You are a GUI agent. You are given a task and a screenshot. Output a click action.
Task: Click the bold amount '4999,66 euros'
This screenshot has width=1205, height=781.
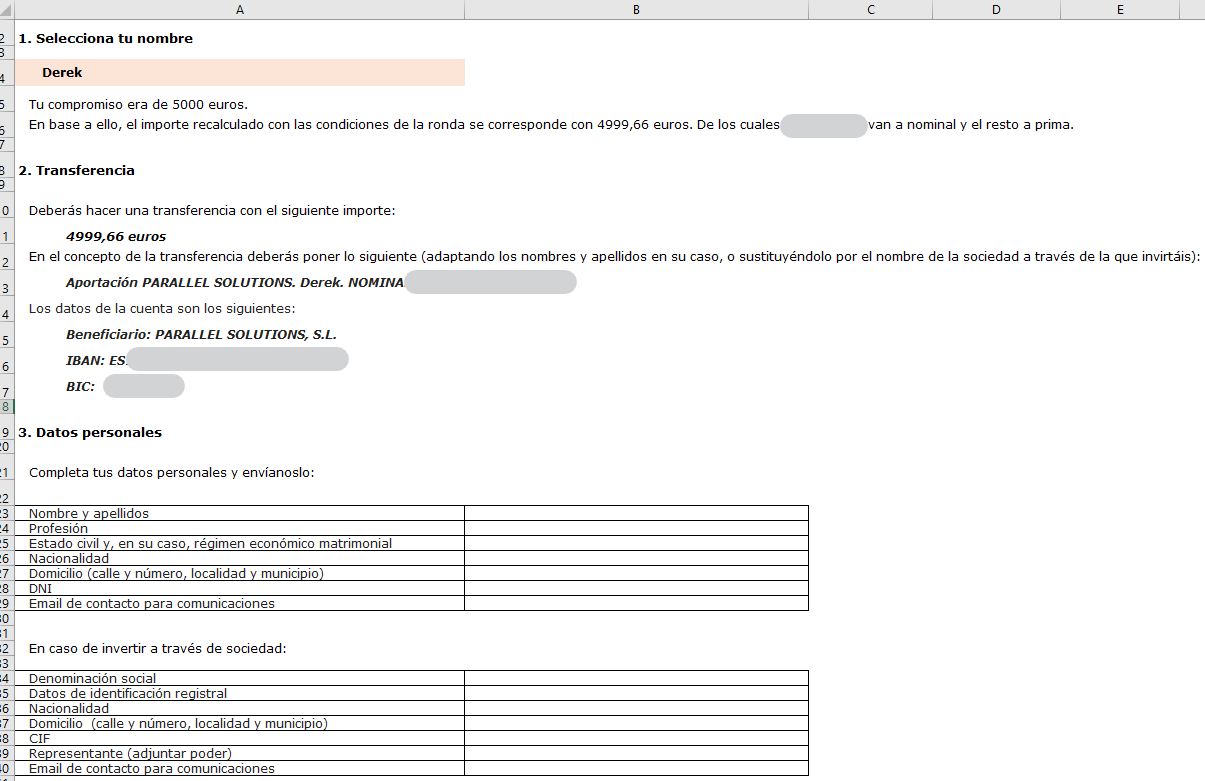coord(116,237)
